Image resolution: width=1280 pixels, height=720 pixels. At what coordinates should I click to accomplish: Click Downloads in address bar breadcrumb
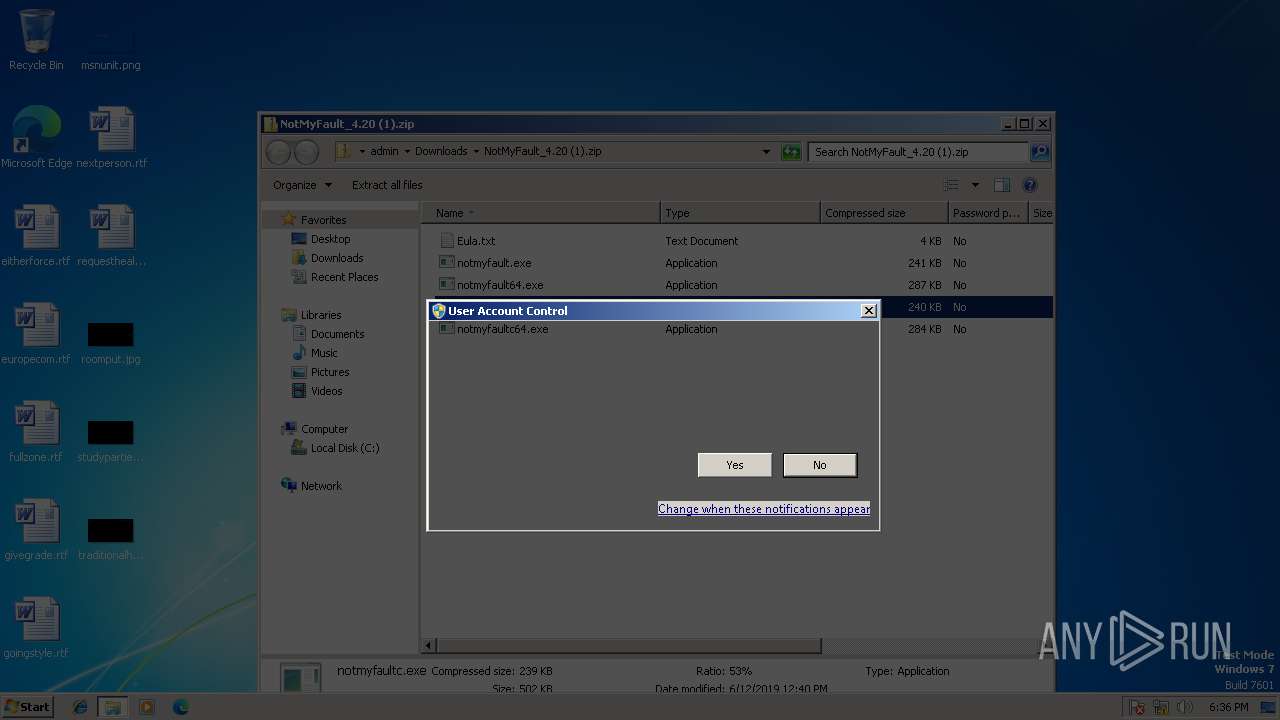(x=441, y=152)
